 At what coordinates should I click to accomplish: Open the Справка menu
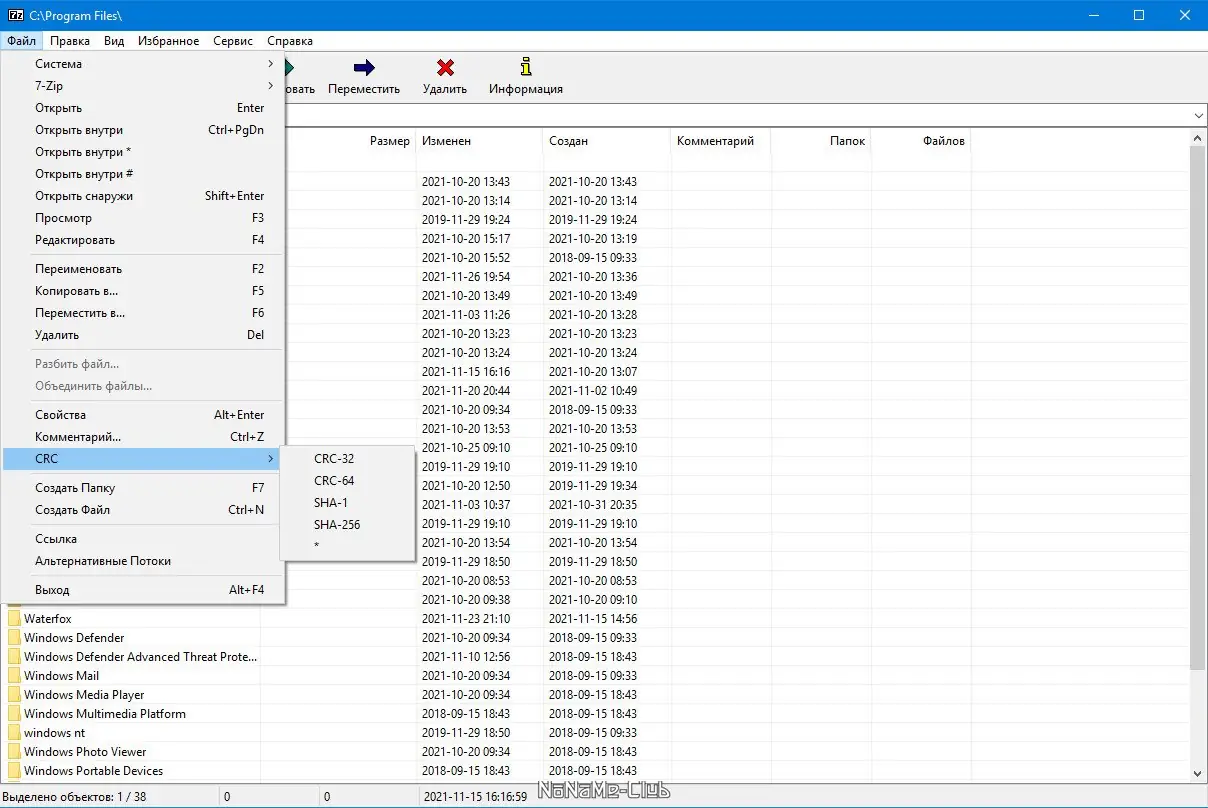pos(290,41)
